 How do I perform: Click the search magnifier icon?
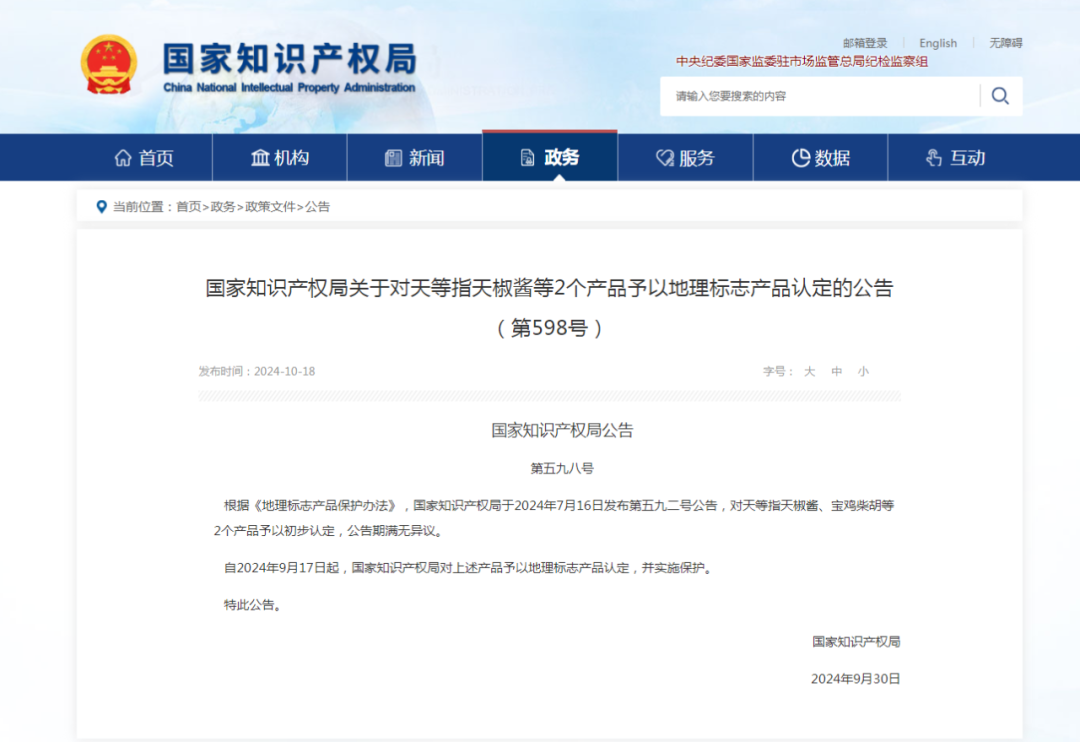tap(1000, 96)
